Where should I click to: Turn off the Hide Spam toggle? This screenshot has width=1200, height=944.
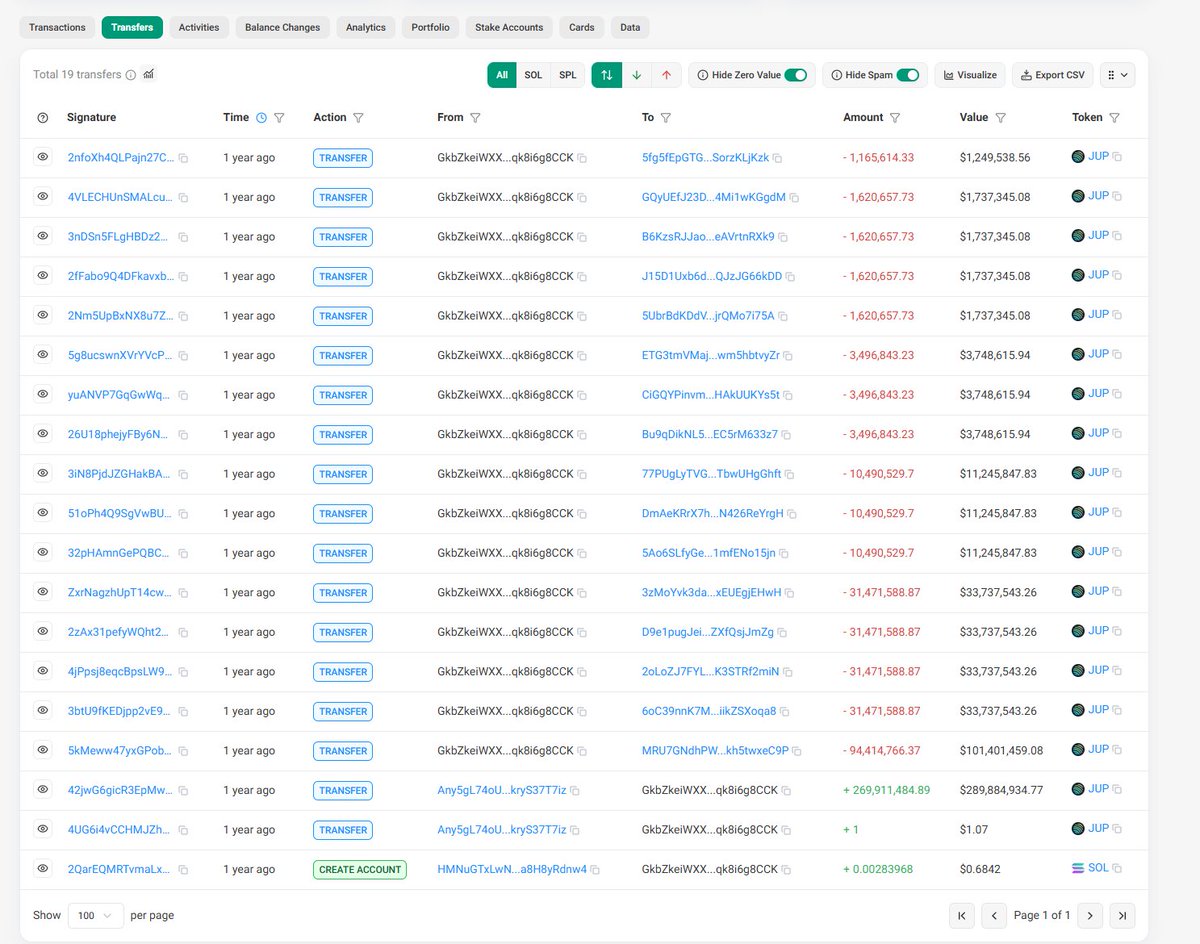908,74
